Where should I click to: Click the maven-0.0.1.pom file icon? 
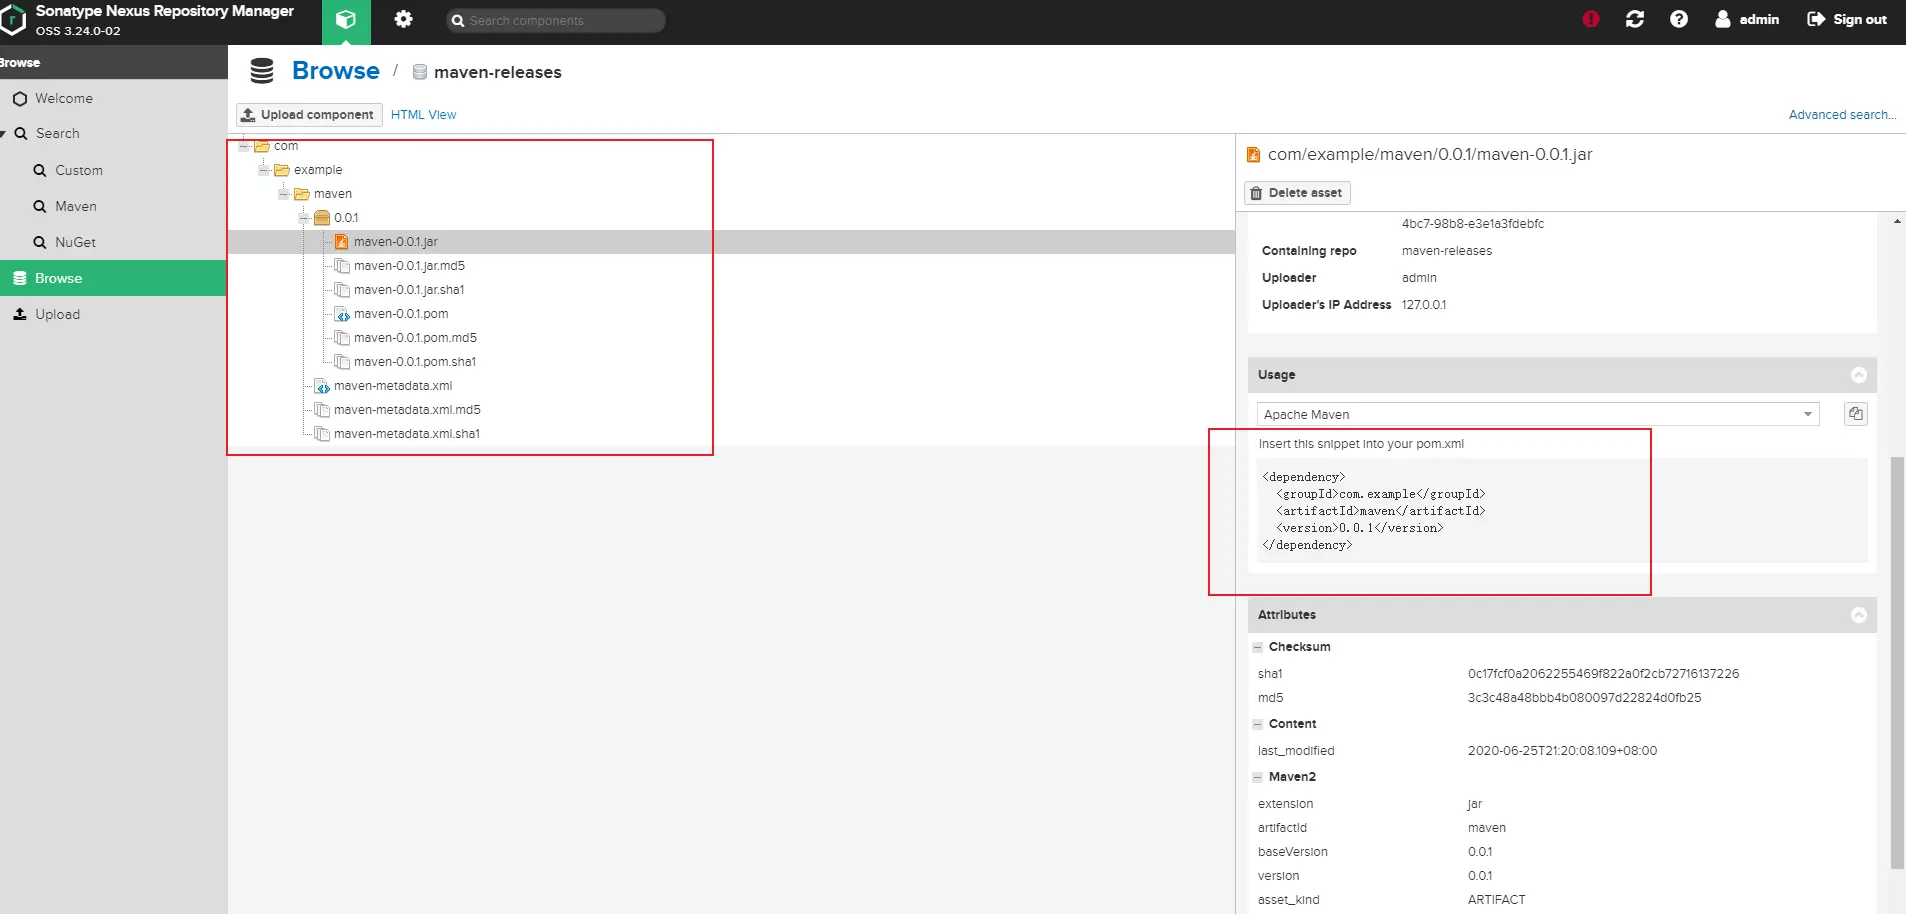(x=342, y=314)
